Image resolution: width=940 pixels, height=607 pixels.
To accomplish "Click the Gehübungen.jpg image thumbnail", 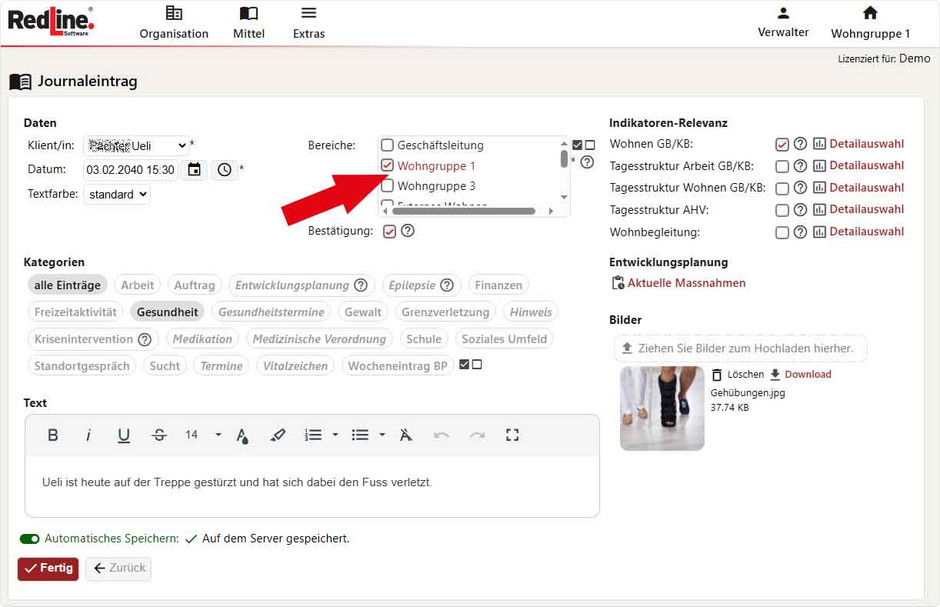I will tap(661, 408).
